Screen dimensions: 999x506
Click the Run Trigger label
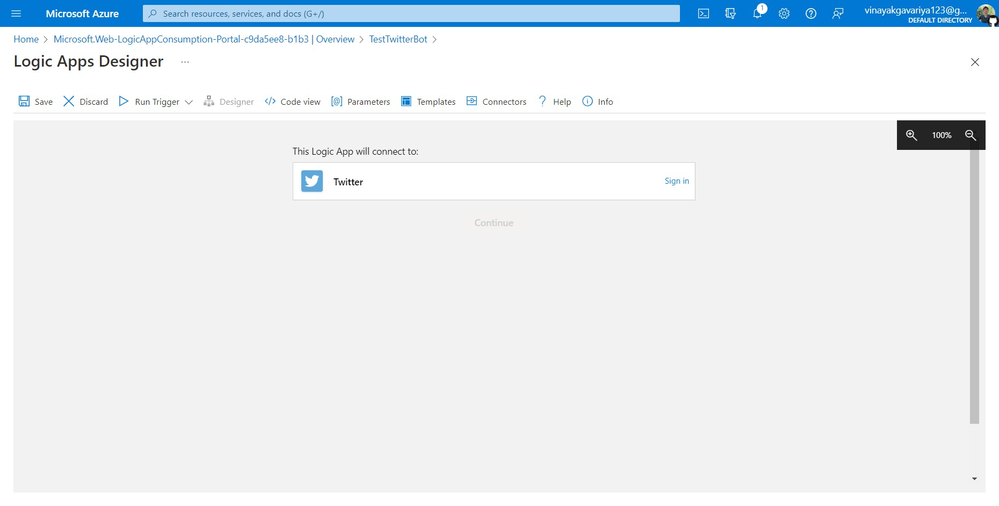(157, 102)
